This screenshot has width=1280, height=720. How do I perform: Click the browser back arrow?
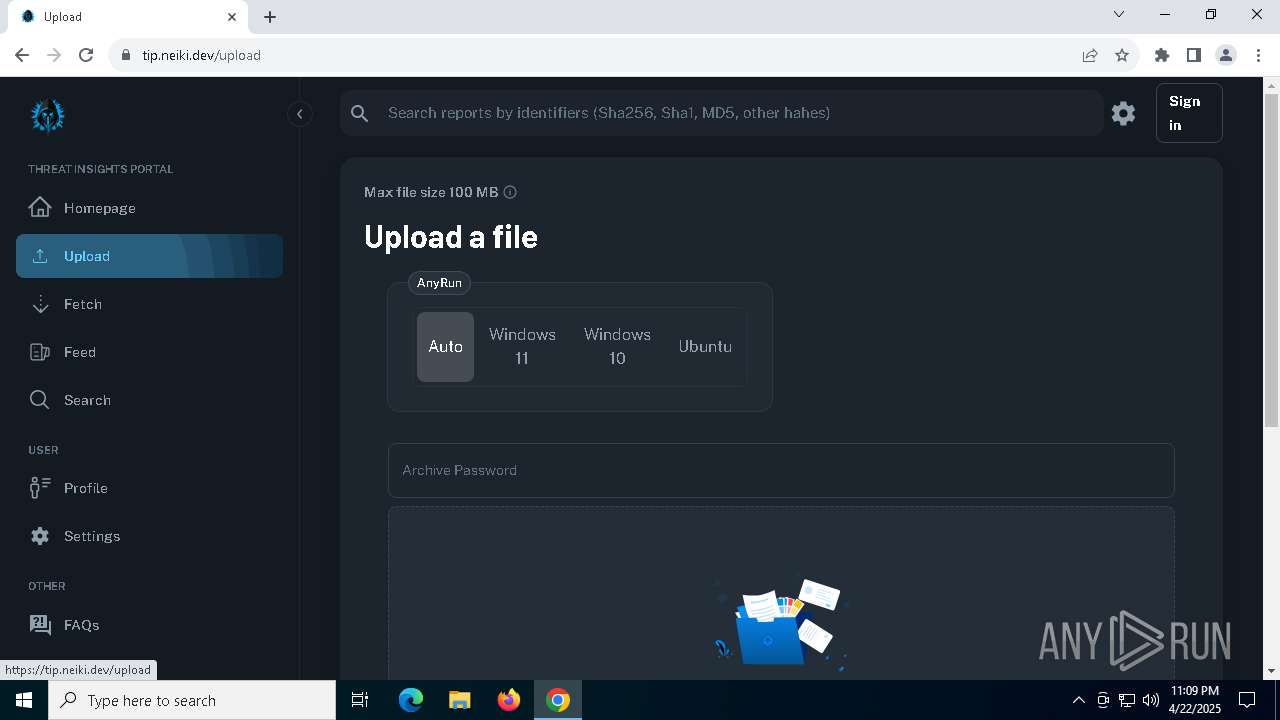pos(22,55)
